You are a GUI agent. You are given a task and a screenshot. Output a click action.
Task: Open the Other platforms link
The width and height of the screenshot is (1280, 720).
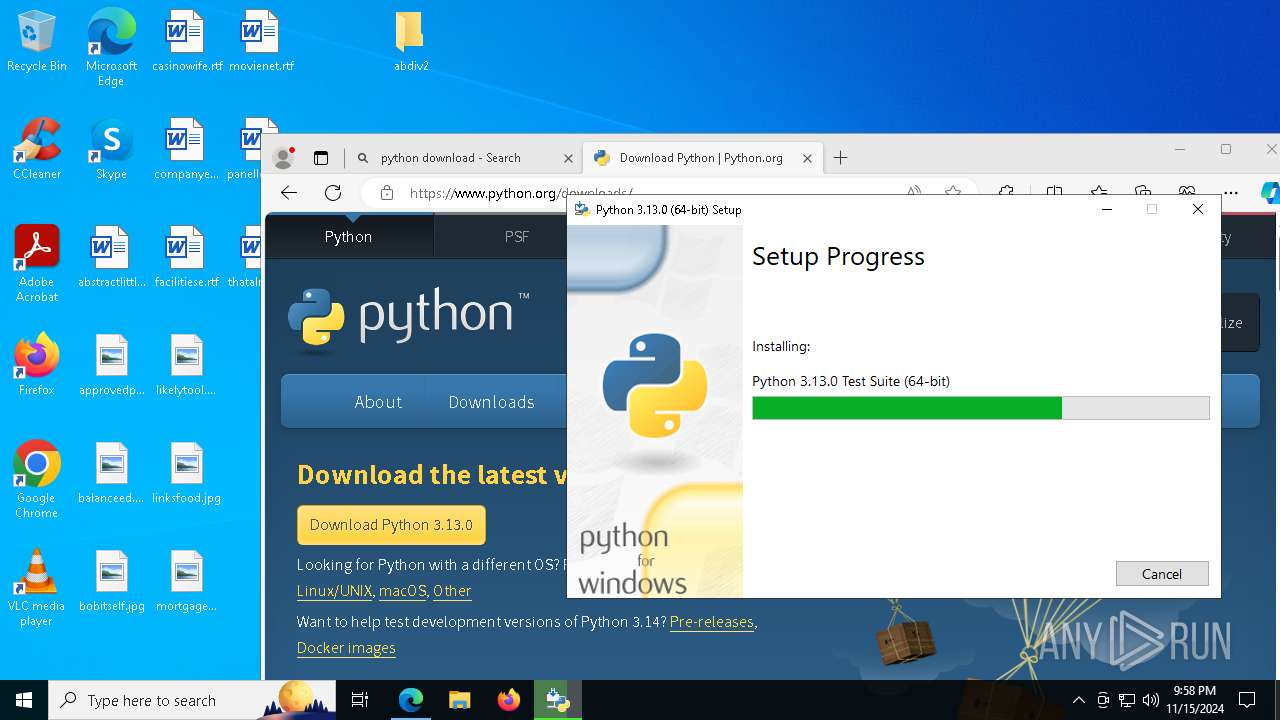pos(452,591)
